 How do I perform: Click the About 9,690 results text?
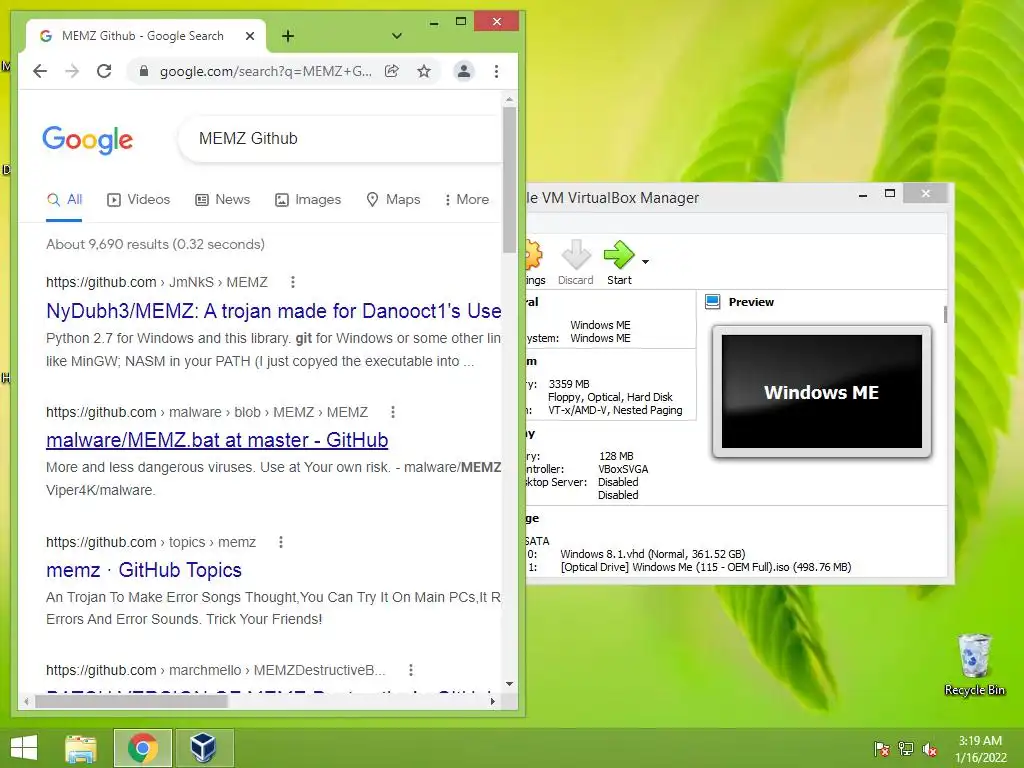click(x=155, y=244)
